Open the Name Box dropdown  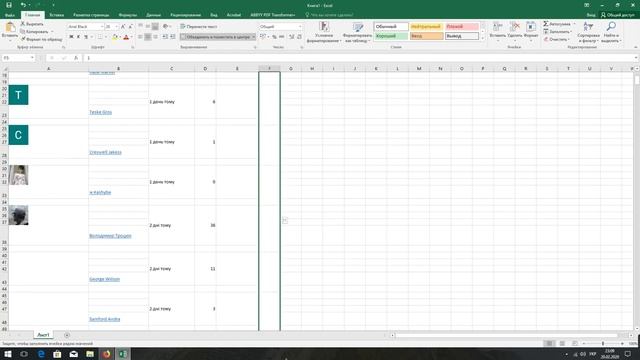click(x=32, y=58)
